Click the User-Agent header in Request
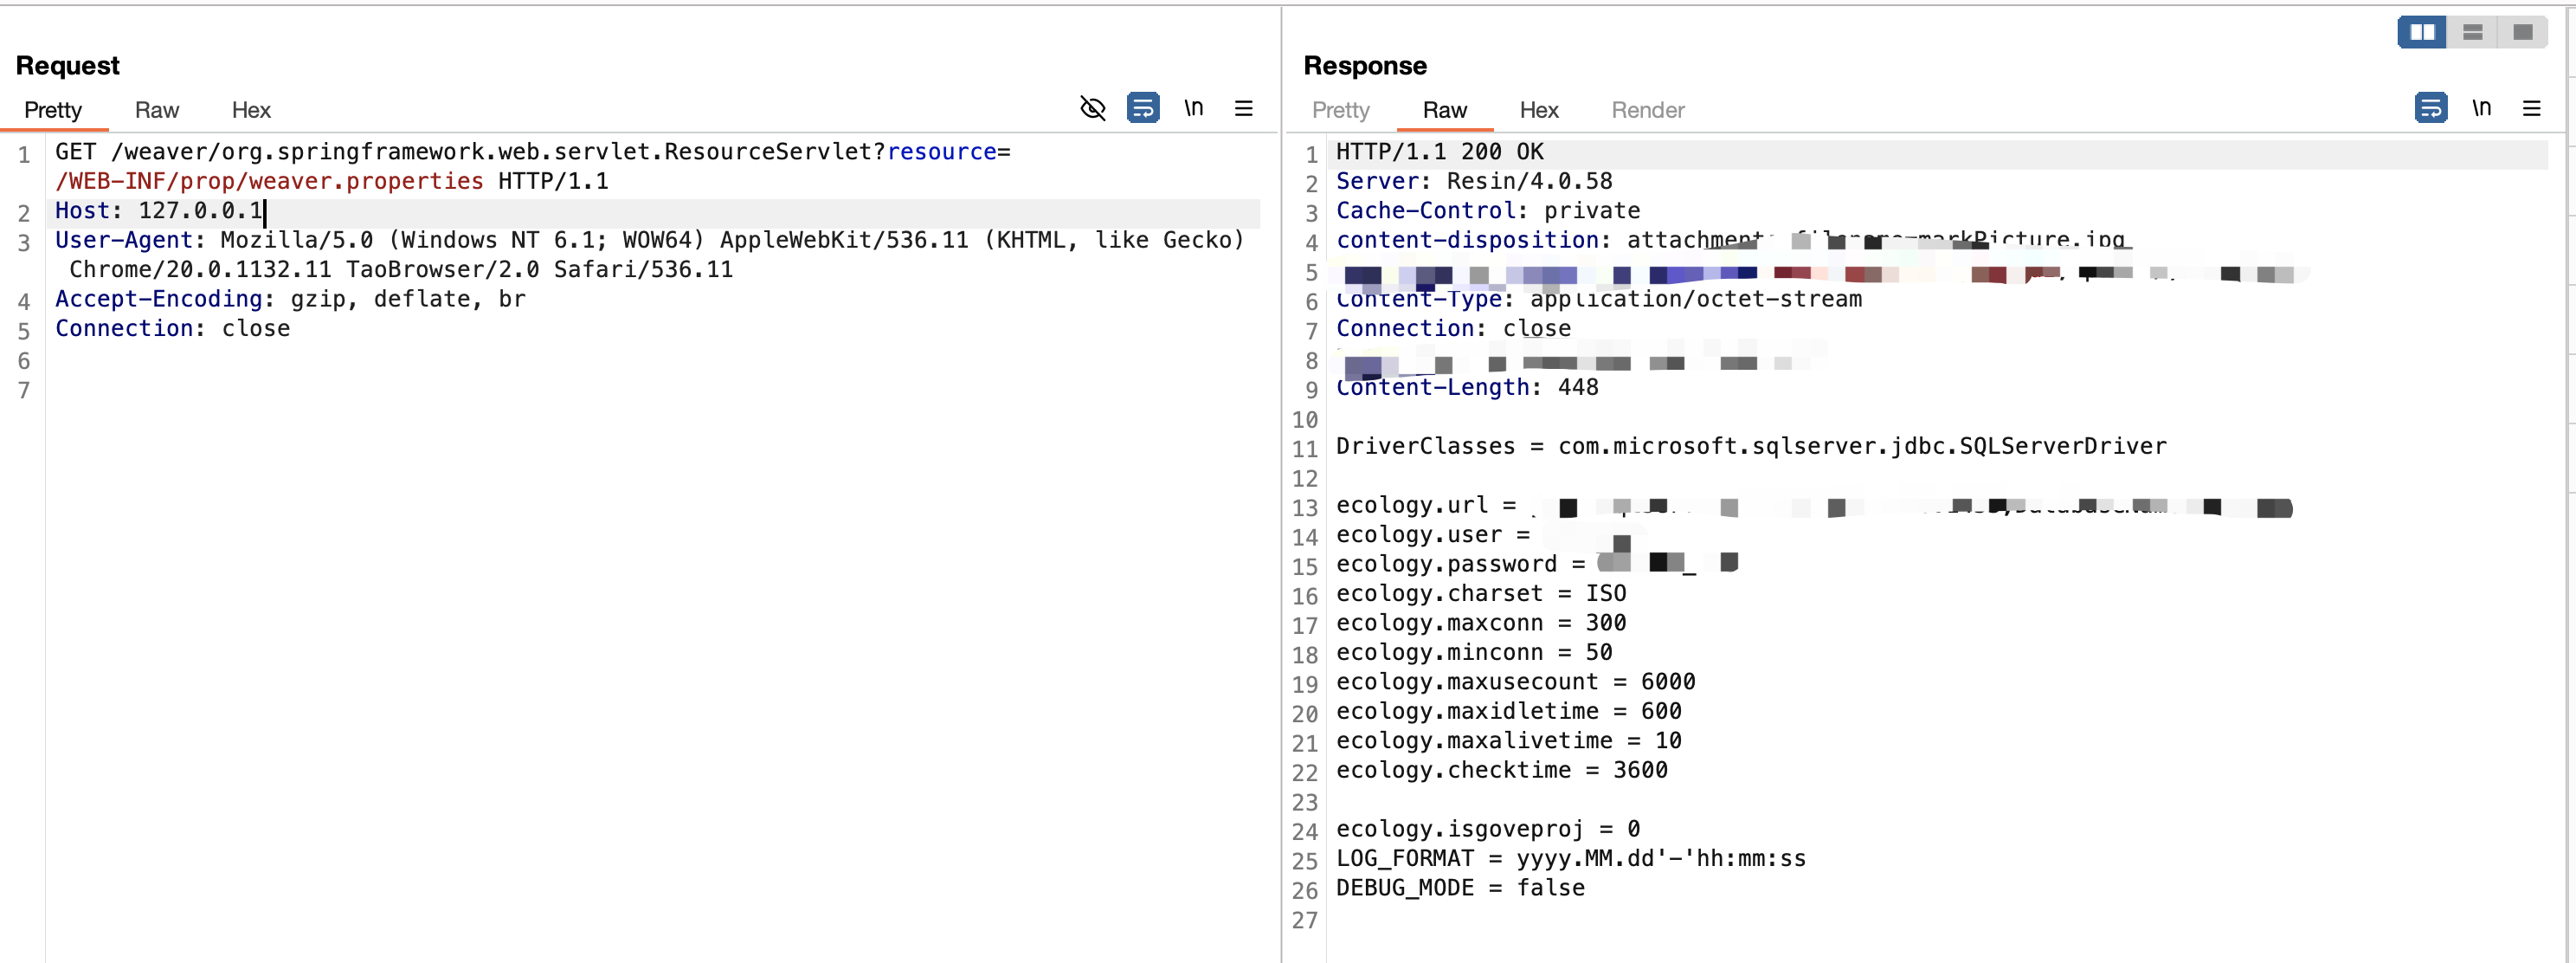This screenshot has height=963, width=2576. [650, 255]
